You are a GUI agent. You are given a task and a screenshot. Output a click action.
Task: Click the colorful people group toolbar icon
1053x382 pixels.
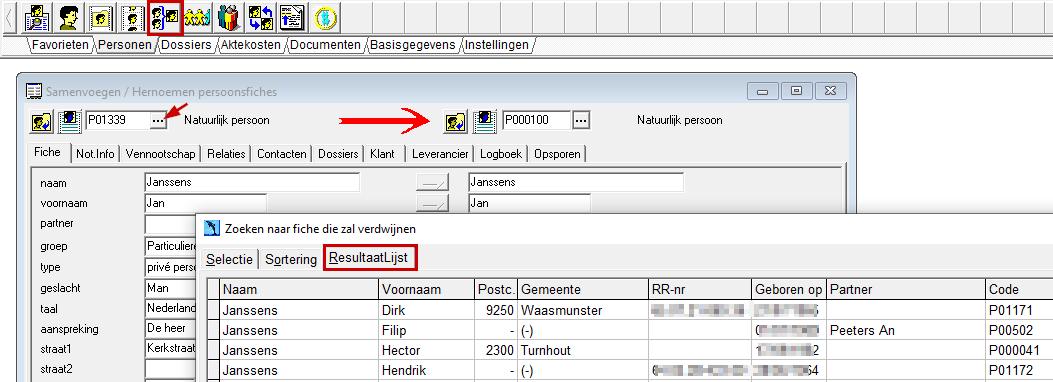[x=229, y=18]
